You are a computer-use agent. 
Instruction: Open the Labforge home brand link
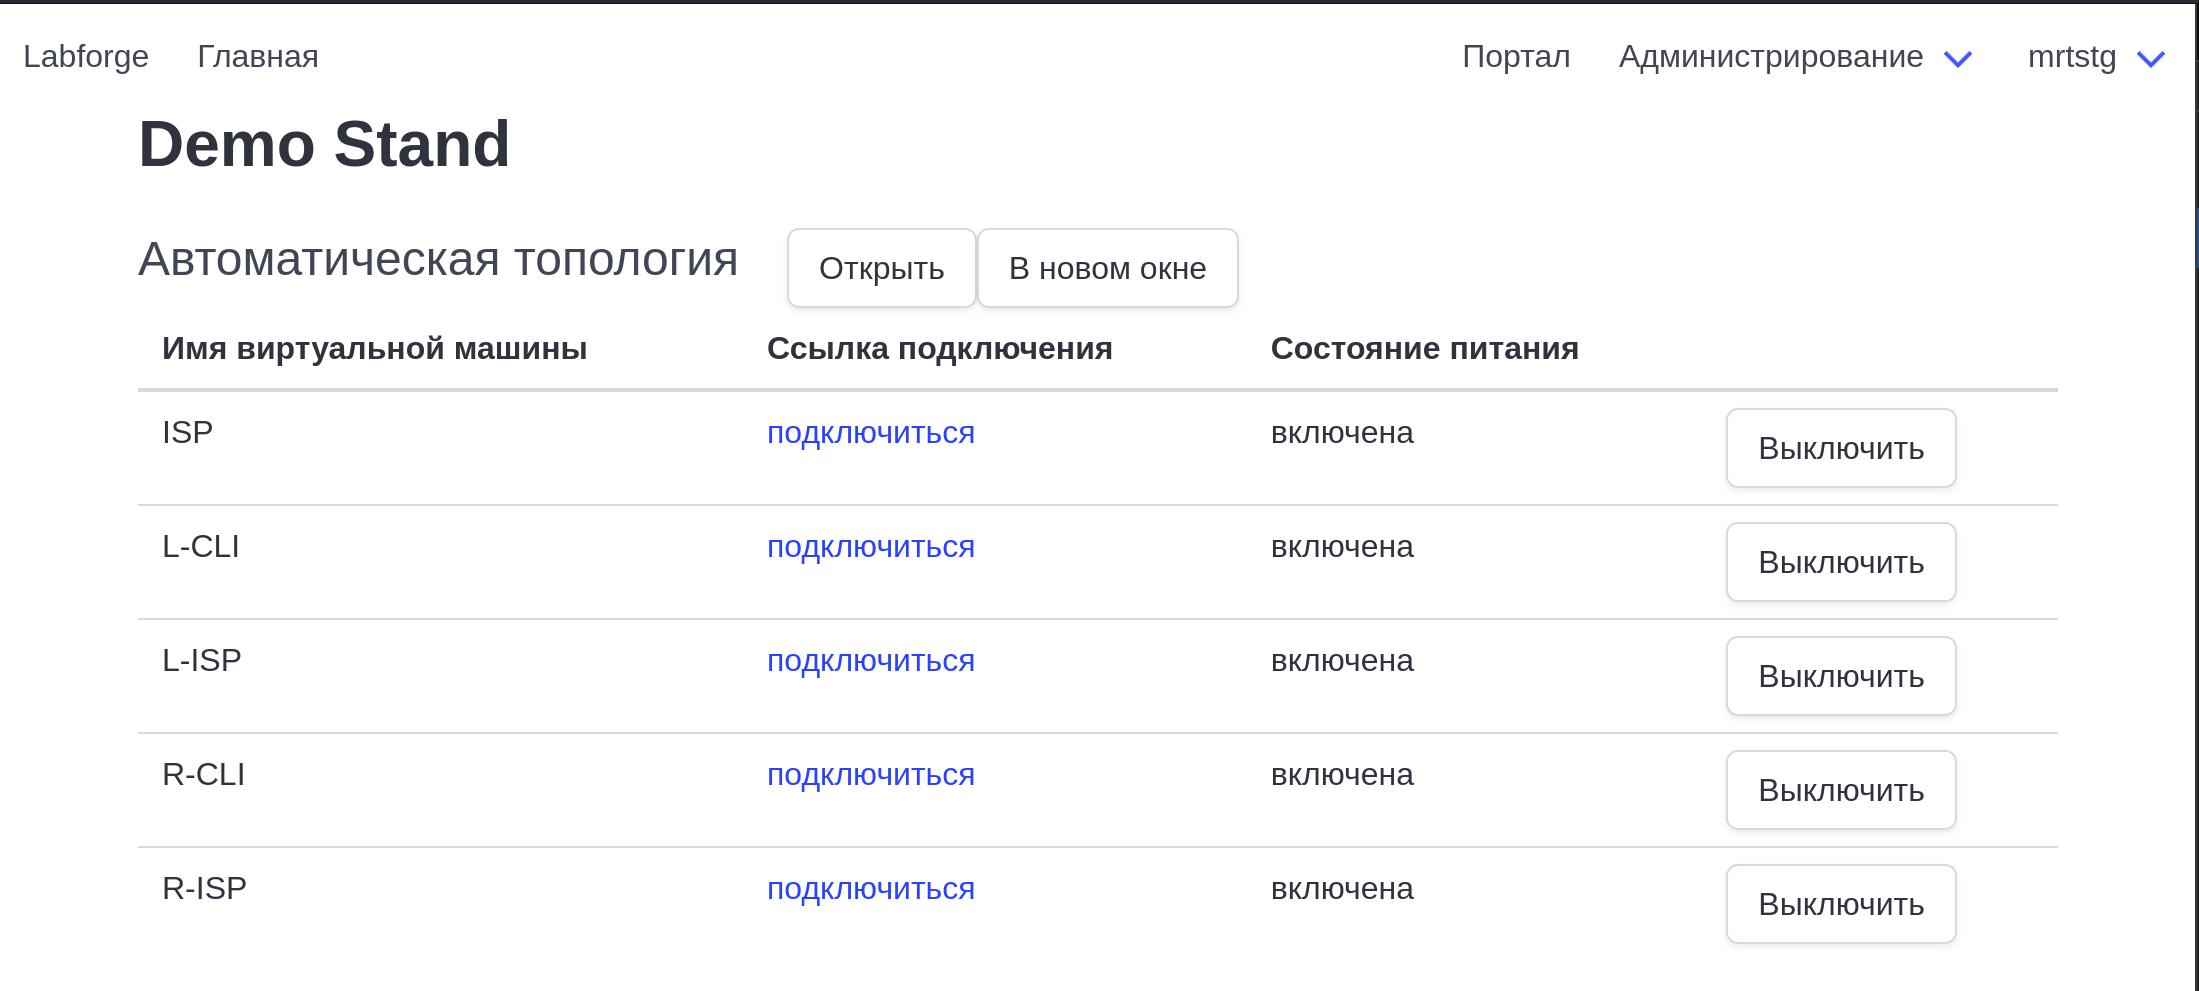[86, 57]
